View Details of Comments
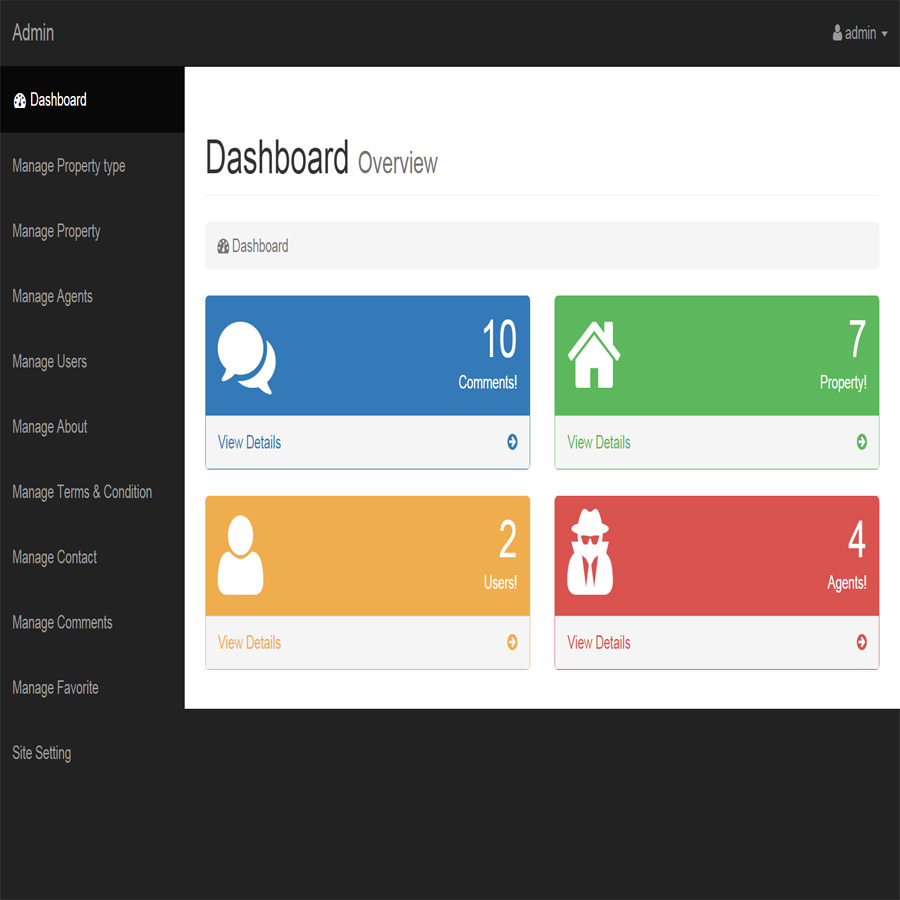This screenshot has height=900, width=900. pos(249,442)
